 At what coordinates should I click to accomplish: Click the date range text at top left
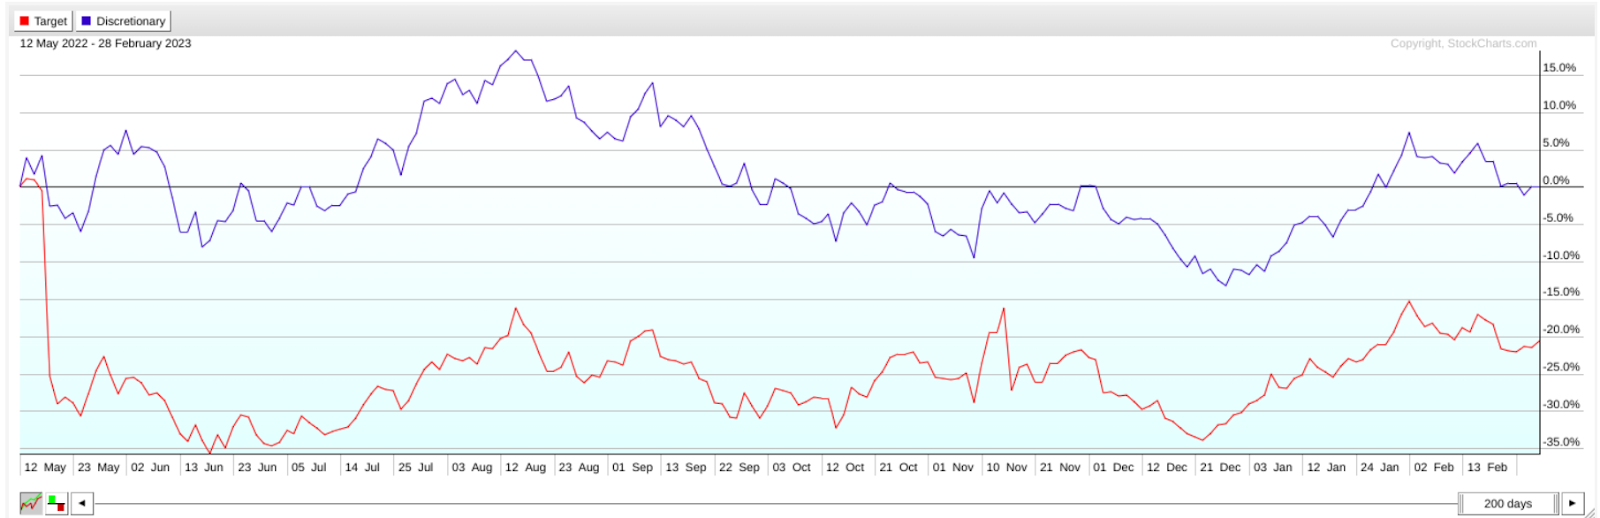pos(105,44)
